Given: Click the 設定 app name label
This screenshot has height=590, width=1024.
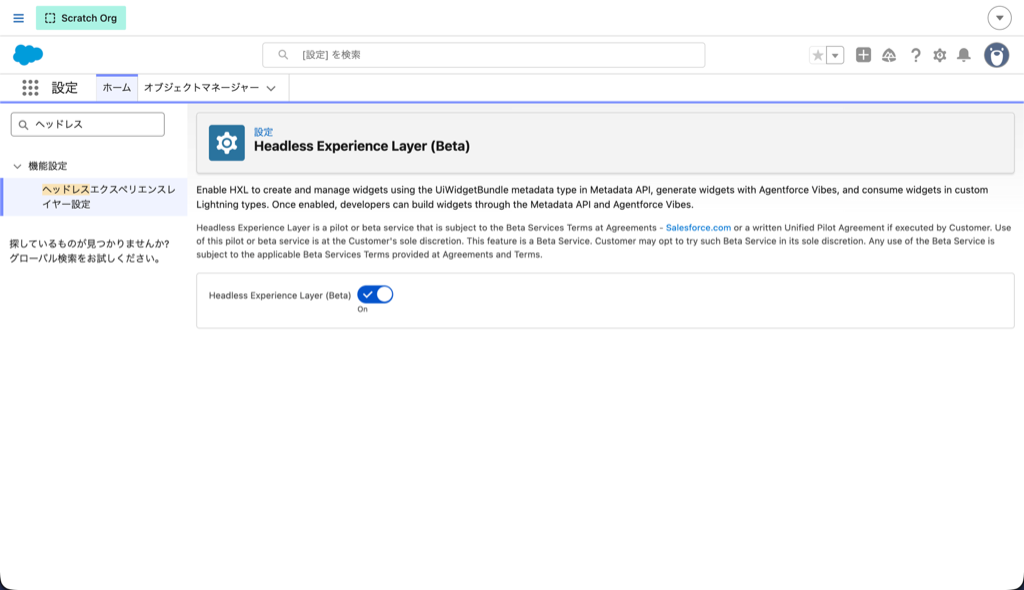Looking at the screenshot, I should pos(65,88).
